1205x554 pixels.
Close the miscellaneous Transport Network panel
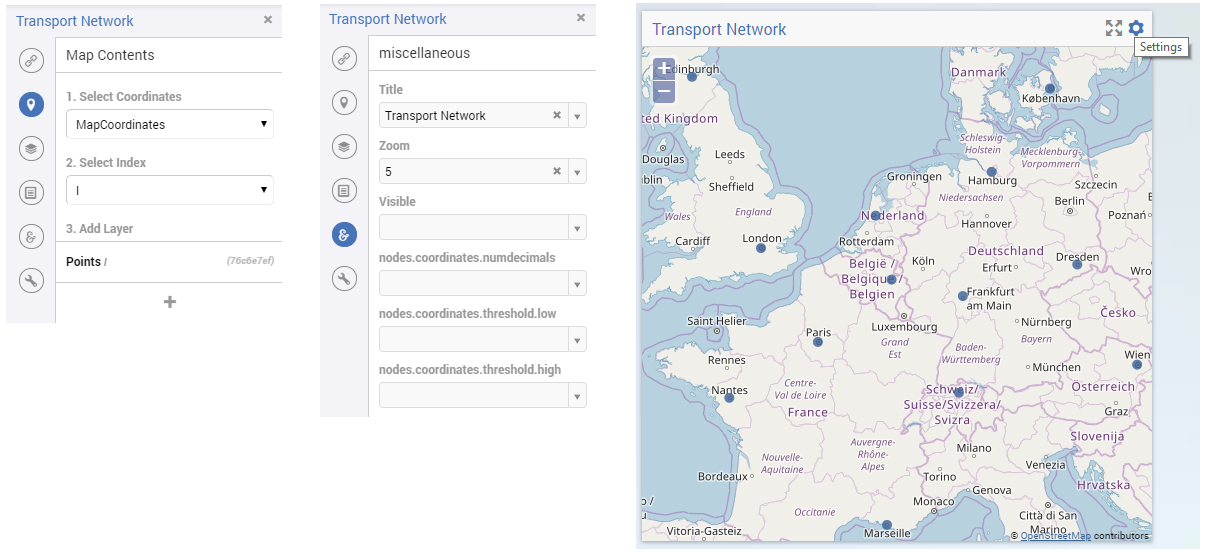pyautogui.click(x=581, y=17)
